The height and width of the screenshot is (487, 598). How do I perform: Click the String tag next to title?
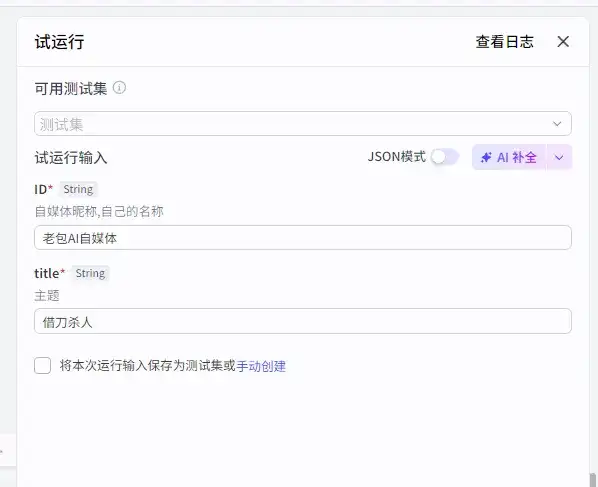tap(90, 273)
